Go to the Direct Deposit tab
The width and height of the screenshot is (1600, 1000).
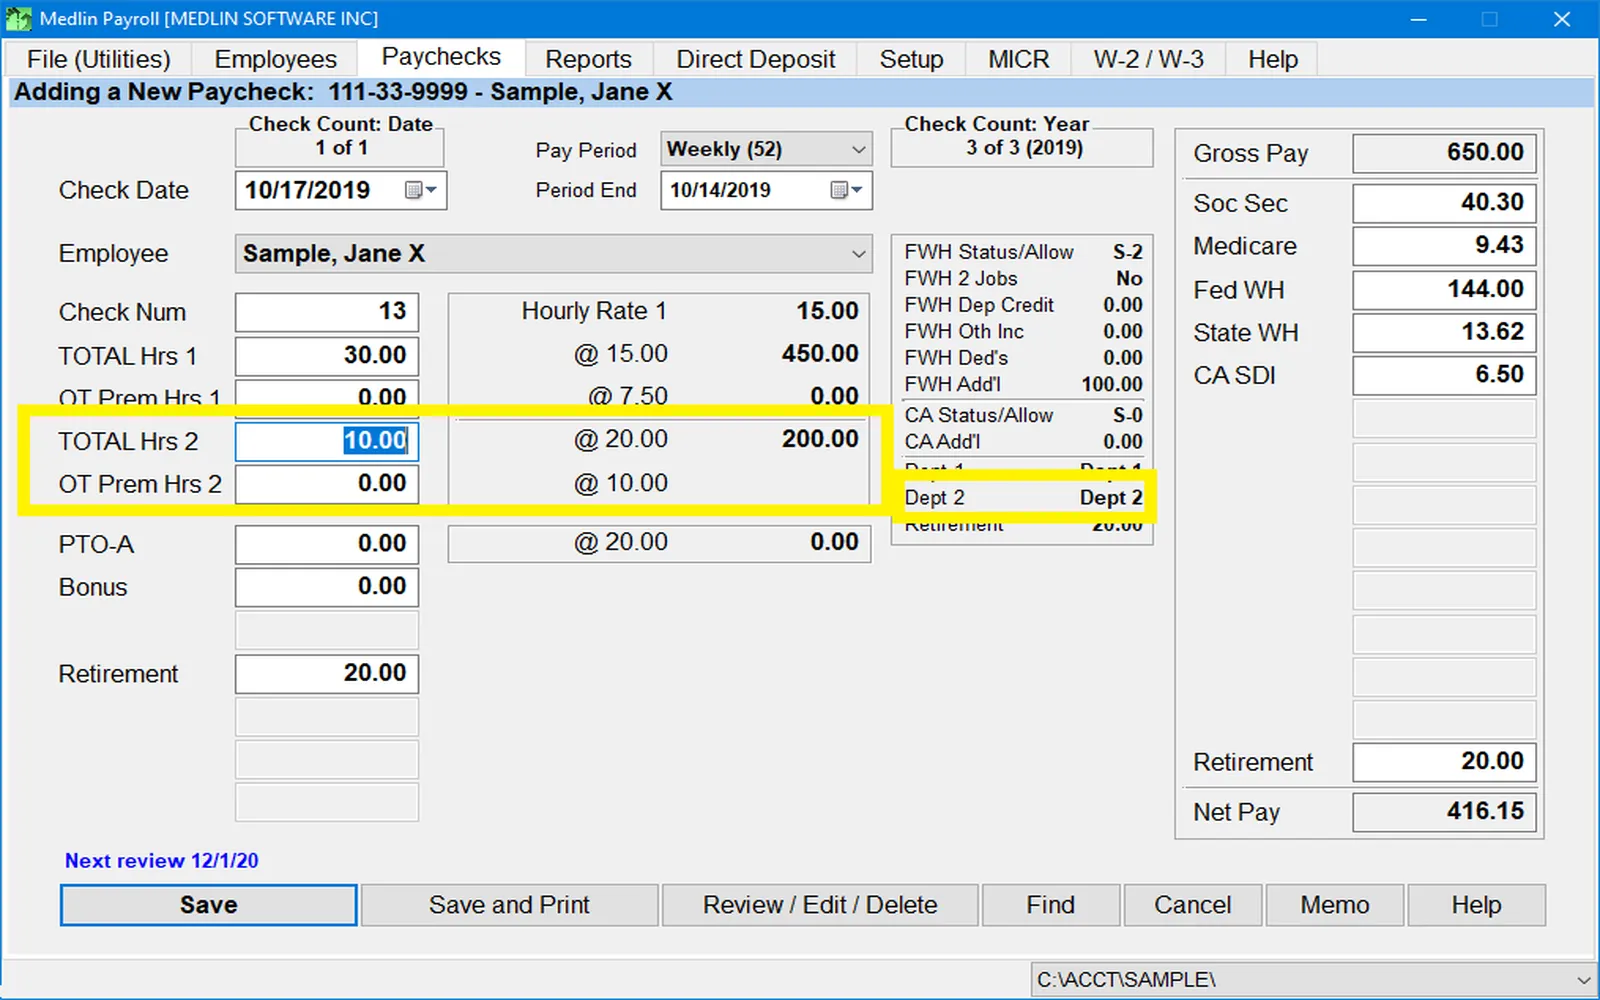(x=756, y=59)
